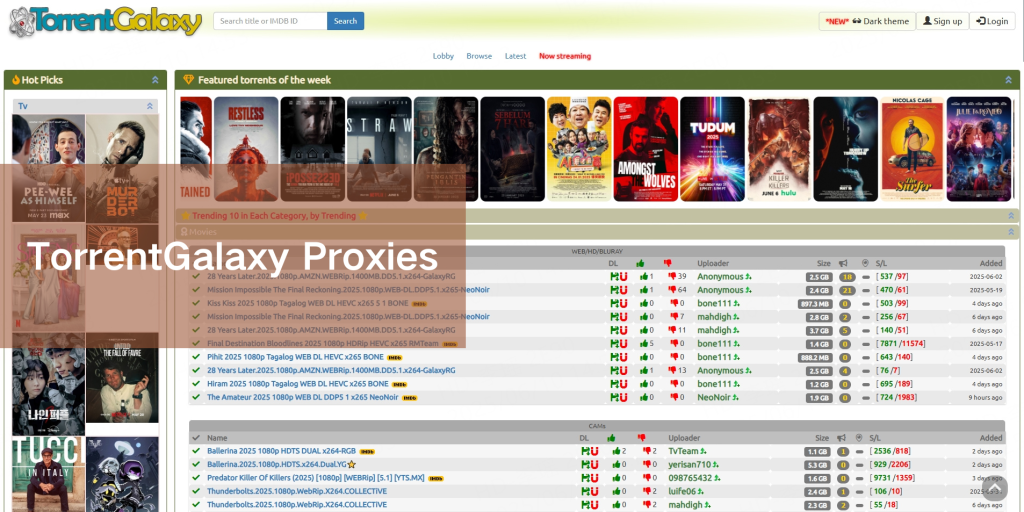Download torrent file for Pihit 2025 row
Image resolution: width=1024 pixels, height=512 pixels.
pyautogui.click(x=614, y=357)
